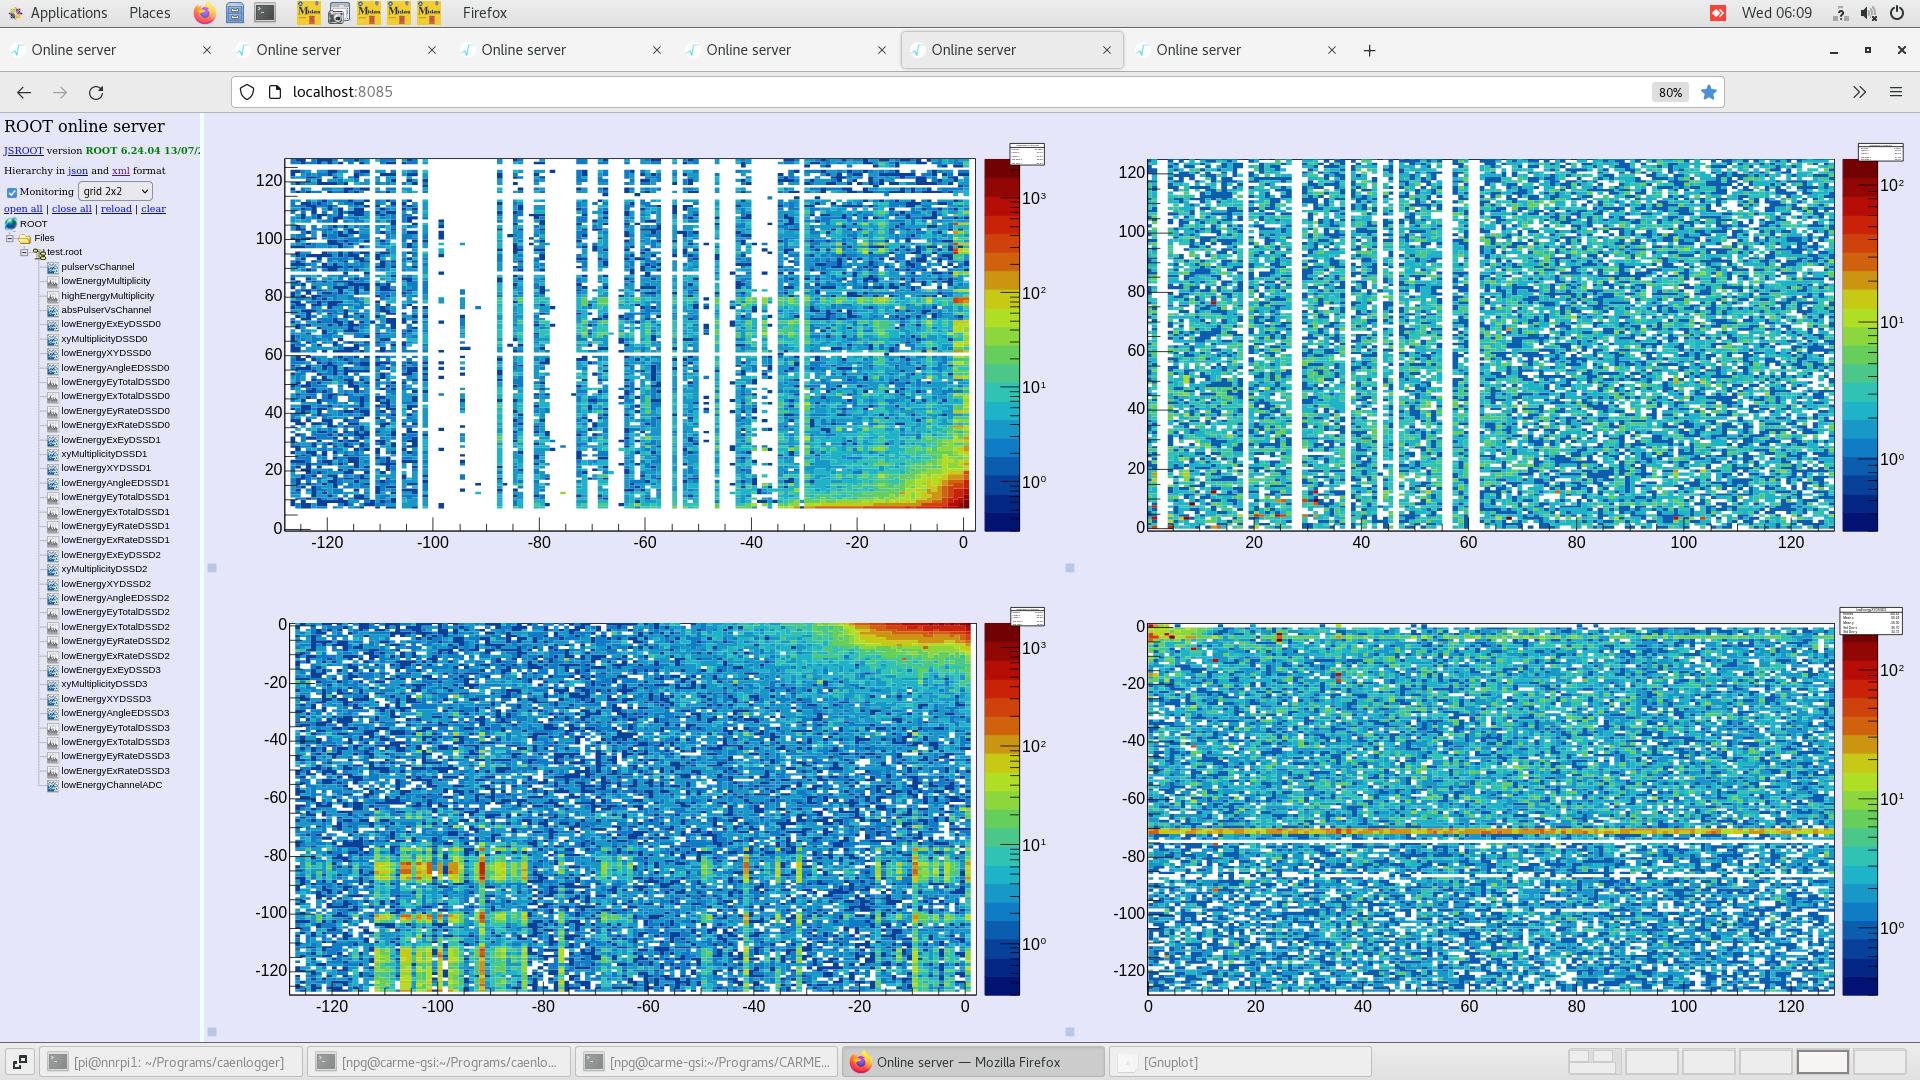The width and height of the screenshot is (1920, 1080).
Task: Click the pulserVsChannel 2D histogram icon
Action: point(53,267)
